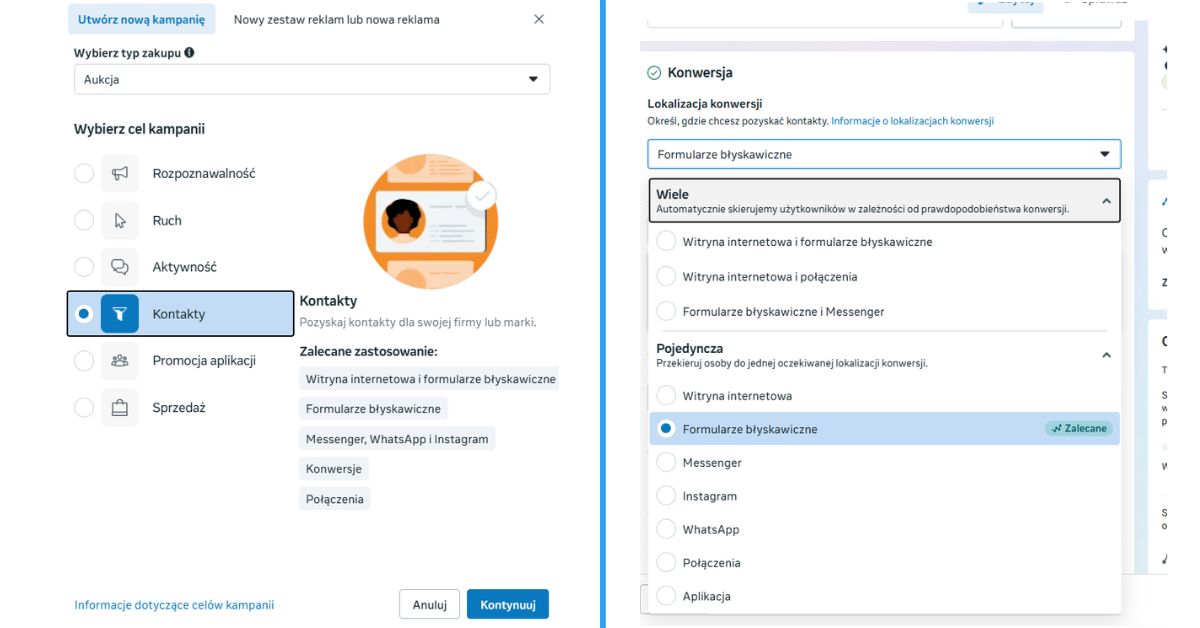The width and height of the screenshot is (1200, 628).
Task: Click the Kontakty funnel icon
Action: (x=120, y=314)
